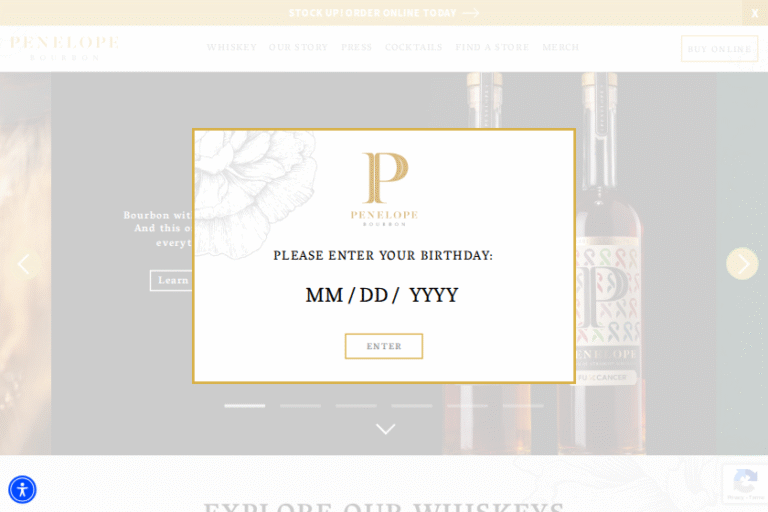Enter the month in MM field
Screen dimensions: 768x512
[324, 295]
